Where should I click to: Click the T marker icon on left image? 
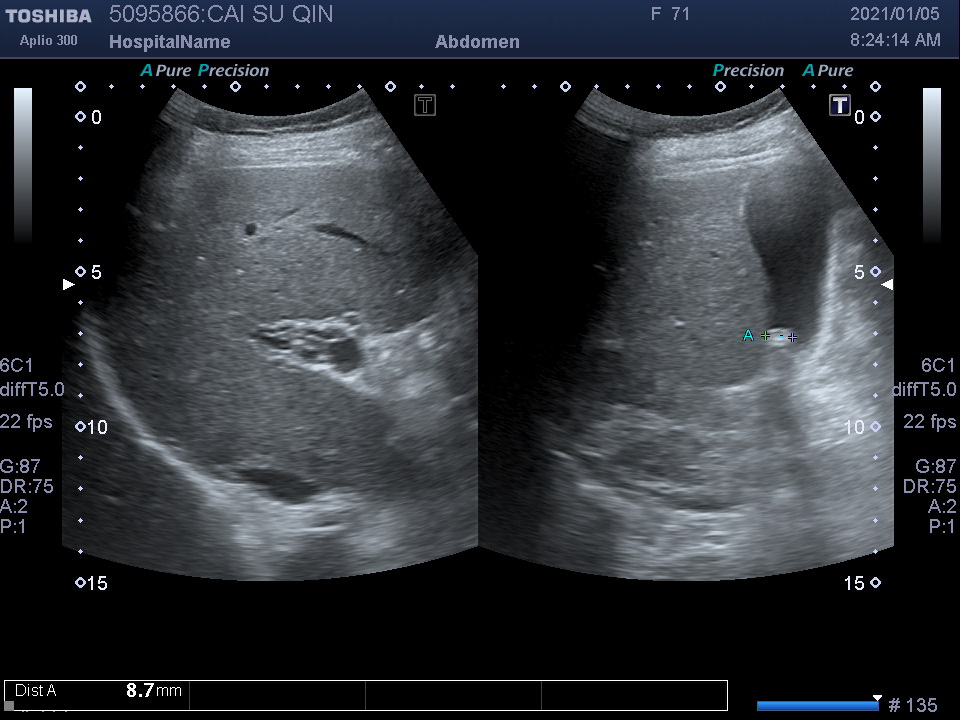pos(425,105)
